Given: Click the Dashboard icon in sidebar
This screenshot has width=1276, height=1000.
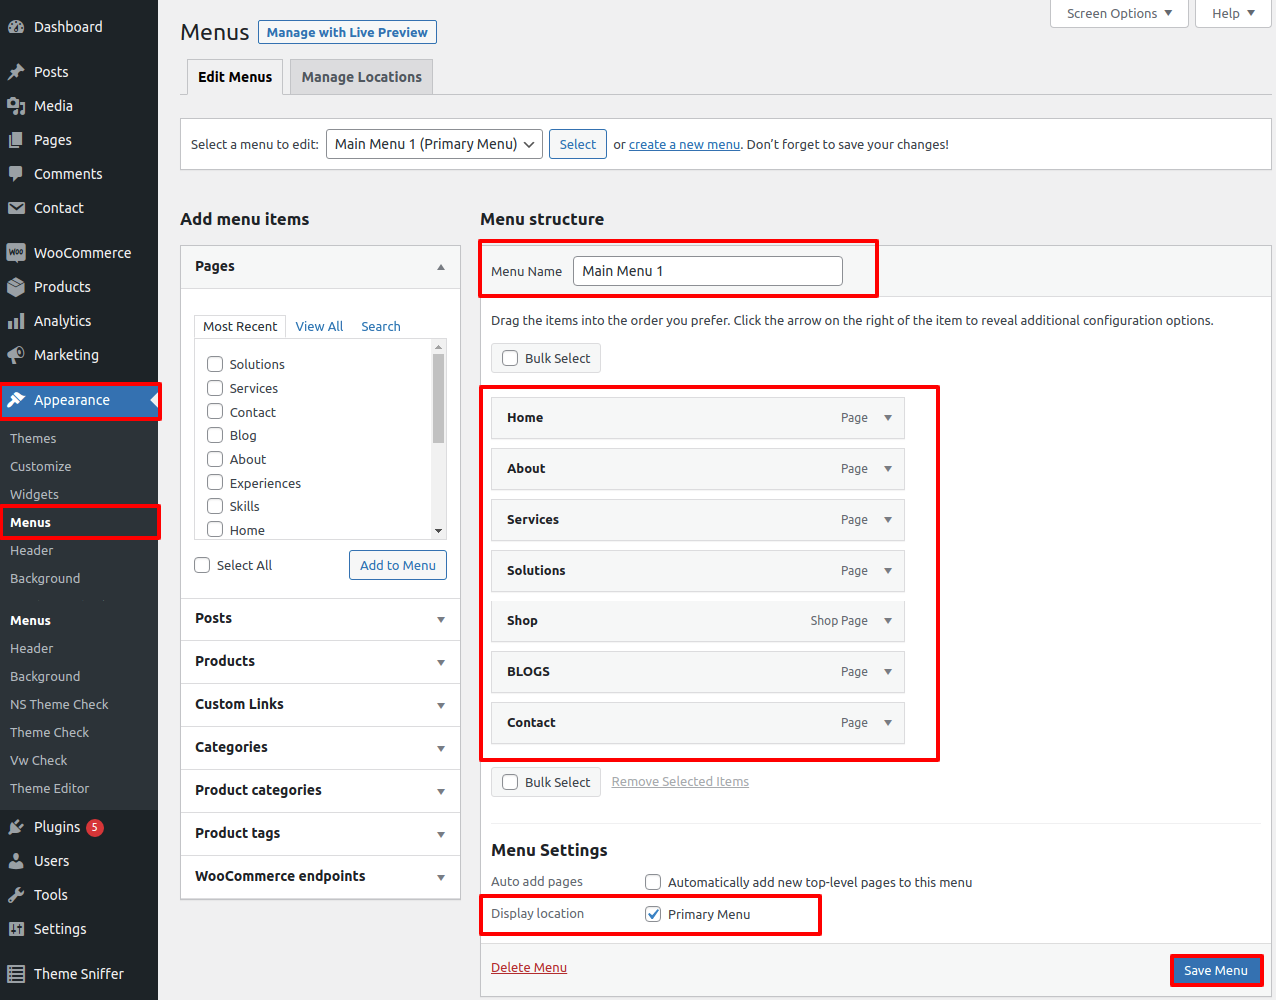Looking at the screenshot, I should [x=16, y=27].
